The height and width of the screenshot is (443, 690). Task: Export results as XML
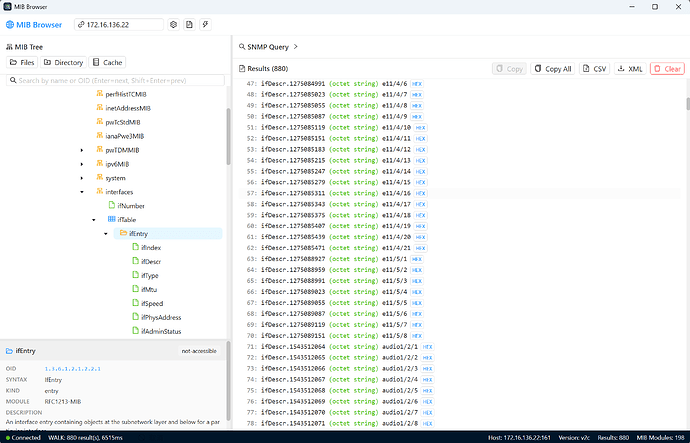[630, 69]
